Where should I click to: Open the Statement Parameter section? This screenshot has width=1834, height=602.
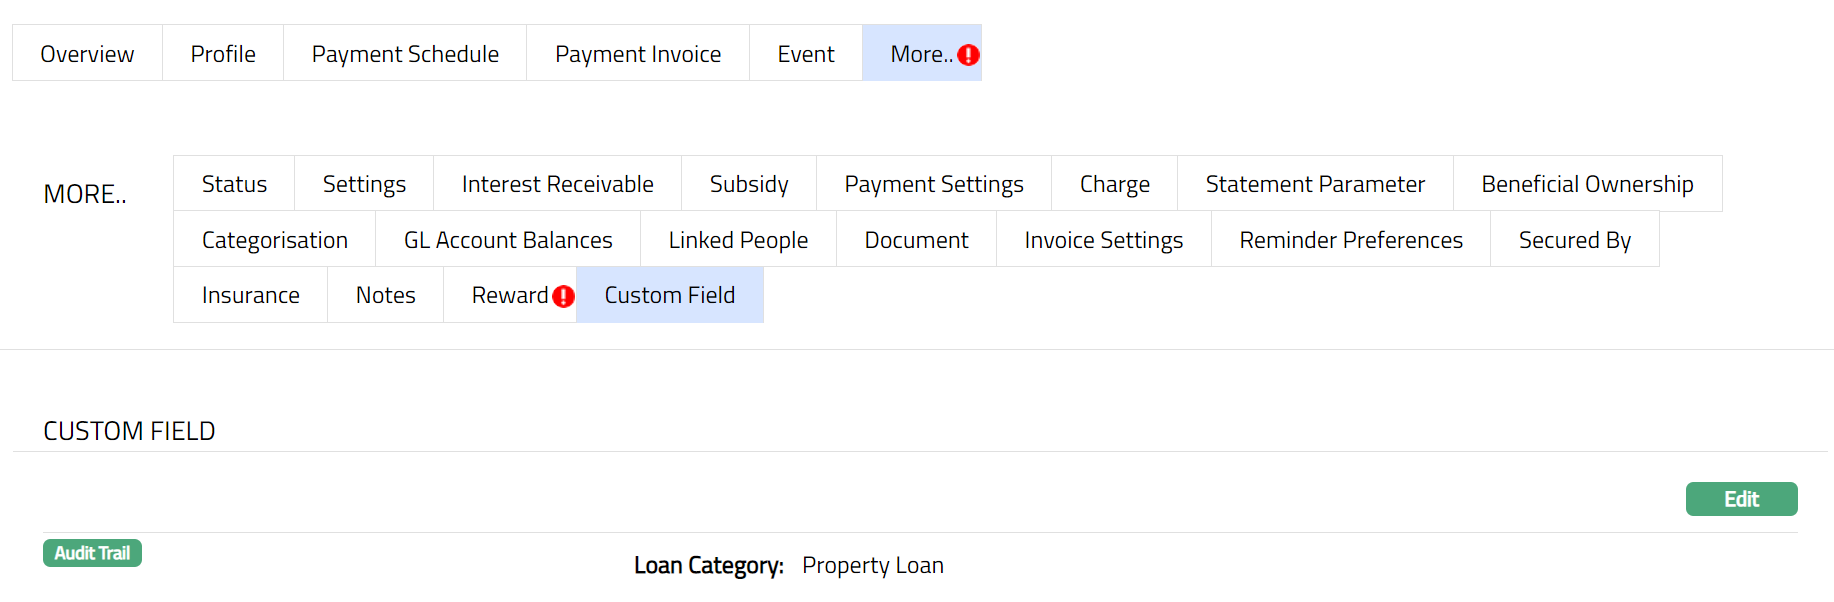(x=1315, y=184)
